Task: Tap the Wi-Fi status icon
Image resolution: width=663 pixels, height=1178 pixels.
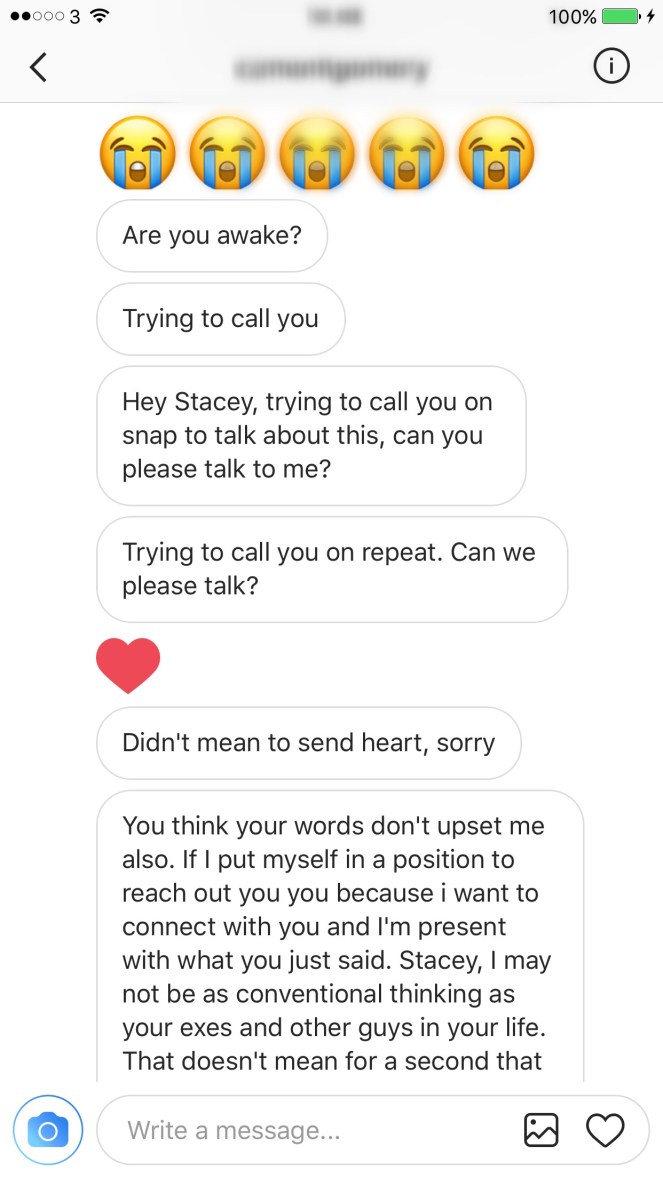Action: (98, 16)
